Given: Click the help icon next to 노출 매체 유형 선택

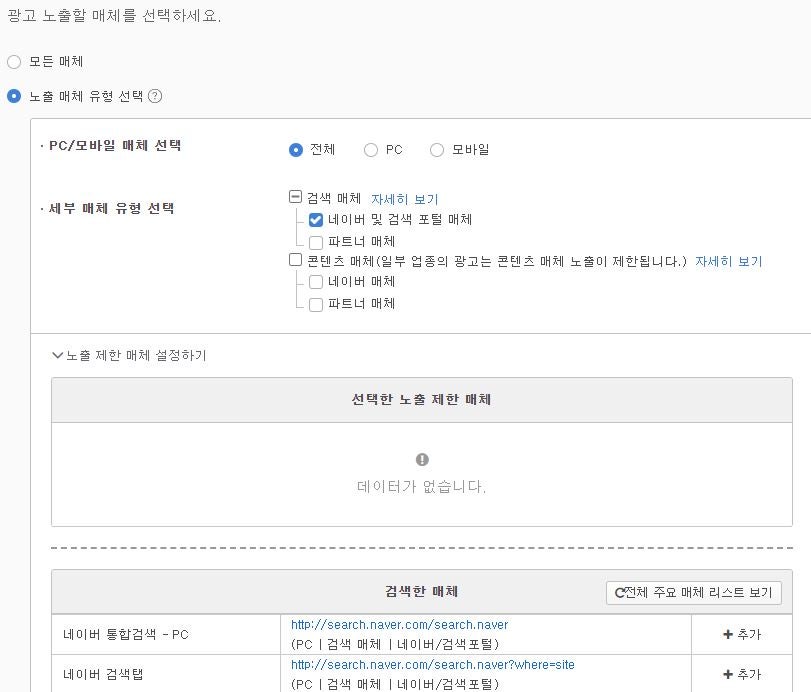Looking at the screenshot, I should 155,96.
